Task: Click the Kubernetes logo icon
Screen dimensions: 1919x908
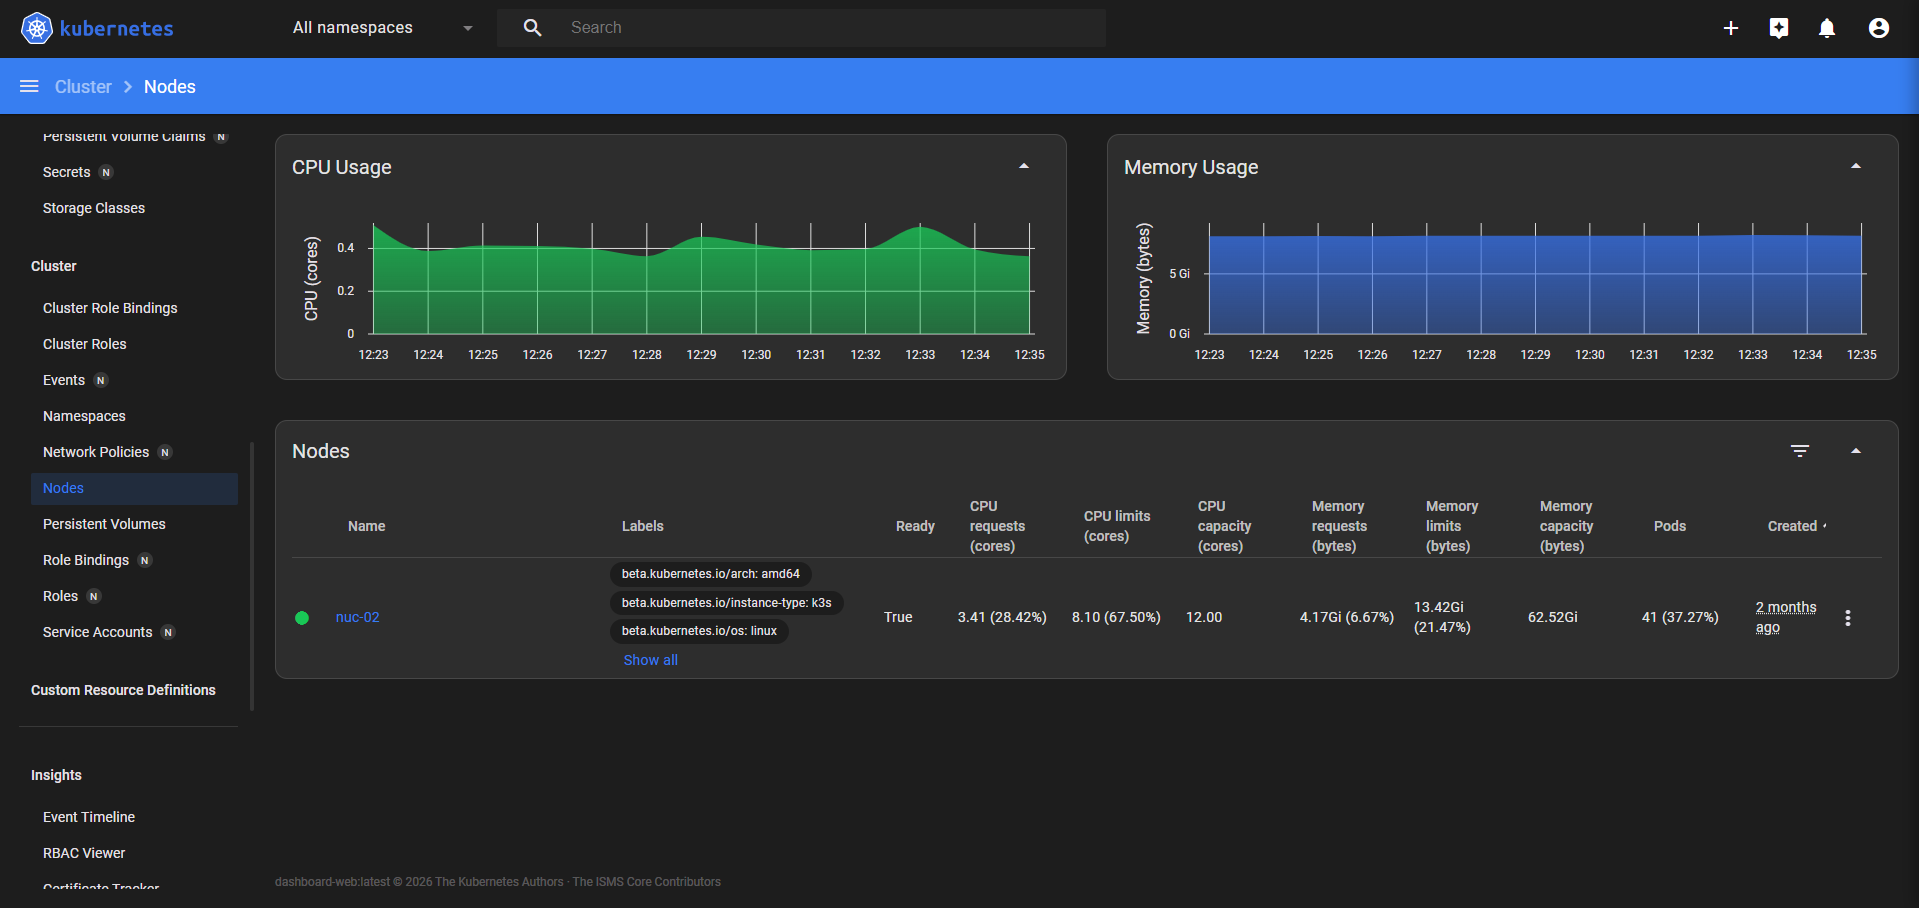Action: tap(37, 28)
